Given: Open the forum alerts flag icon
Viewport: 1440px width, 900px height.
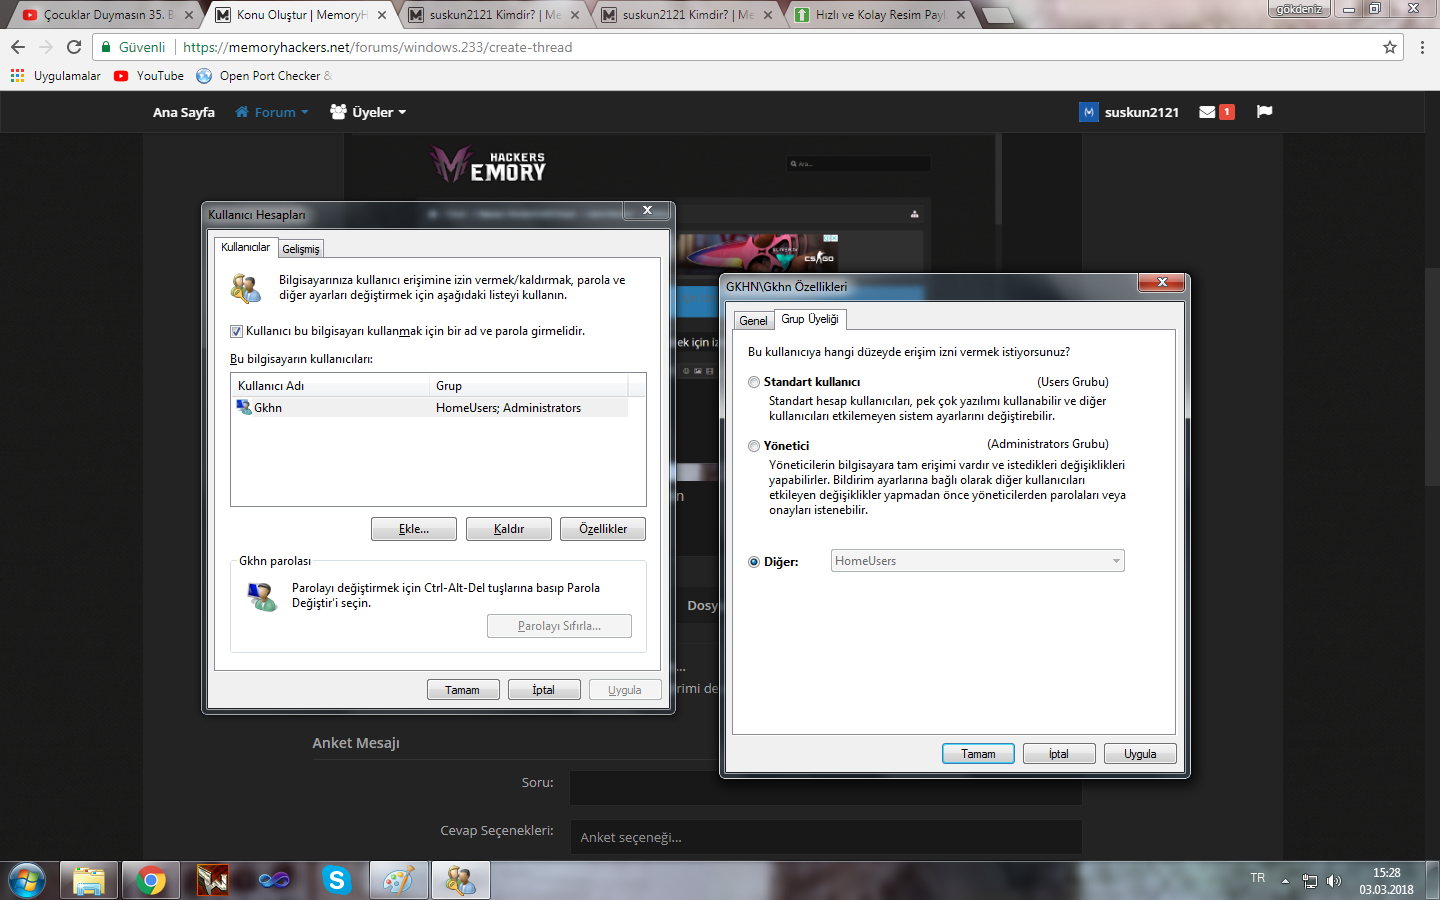Looking at the screenshot, I should point(1264,112).
